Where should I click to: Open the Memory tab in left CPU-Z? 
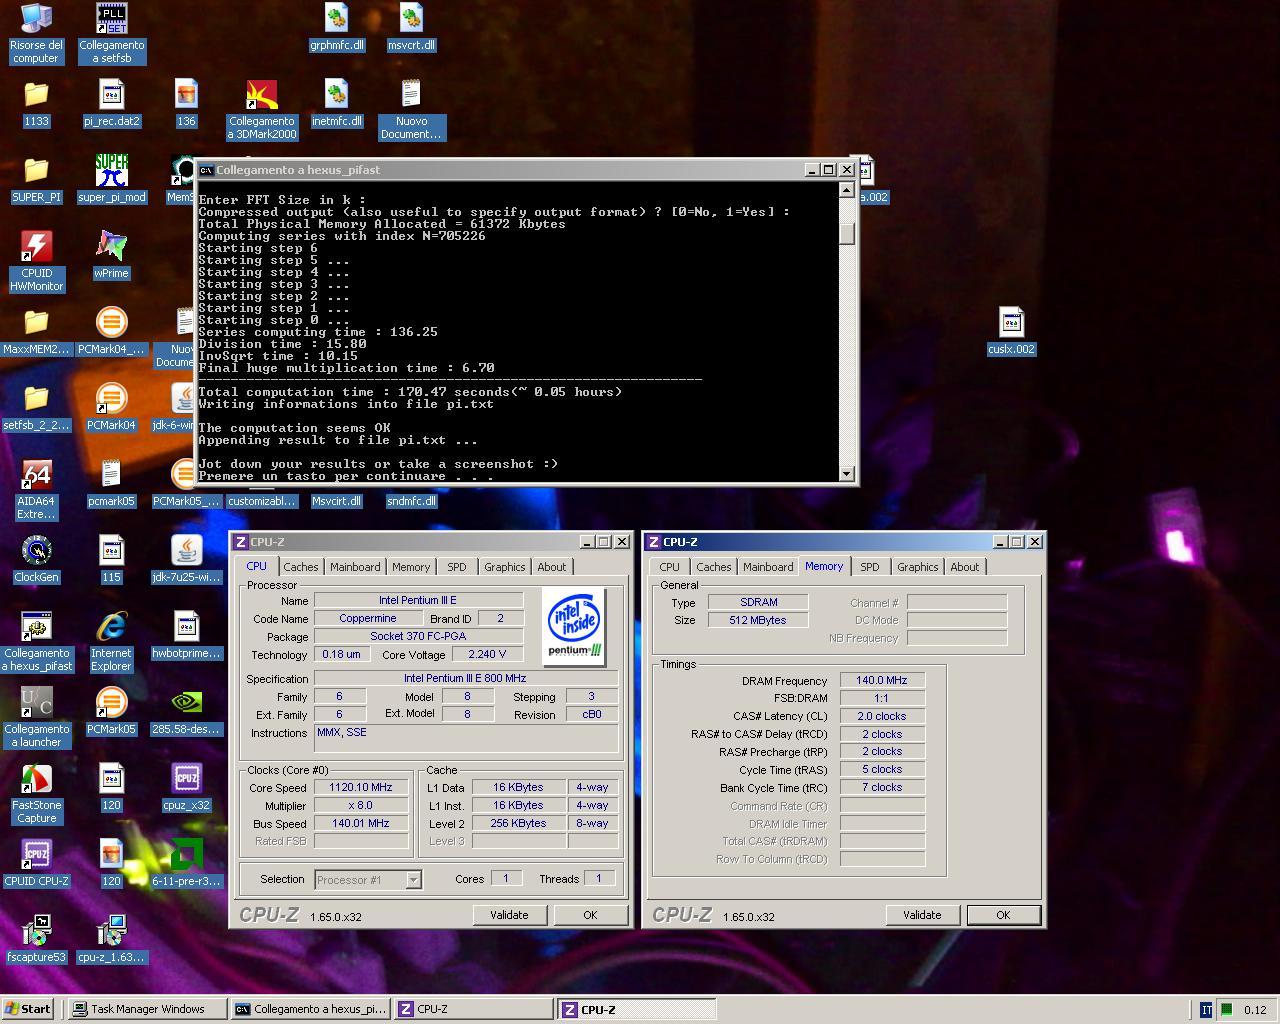(x=411, y=567)
